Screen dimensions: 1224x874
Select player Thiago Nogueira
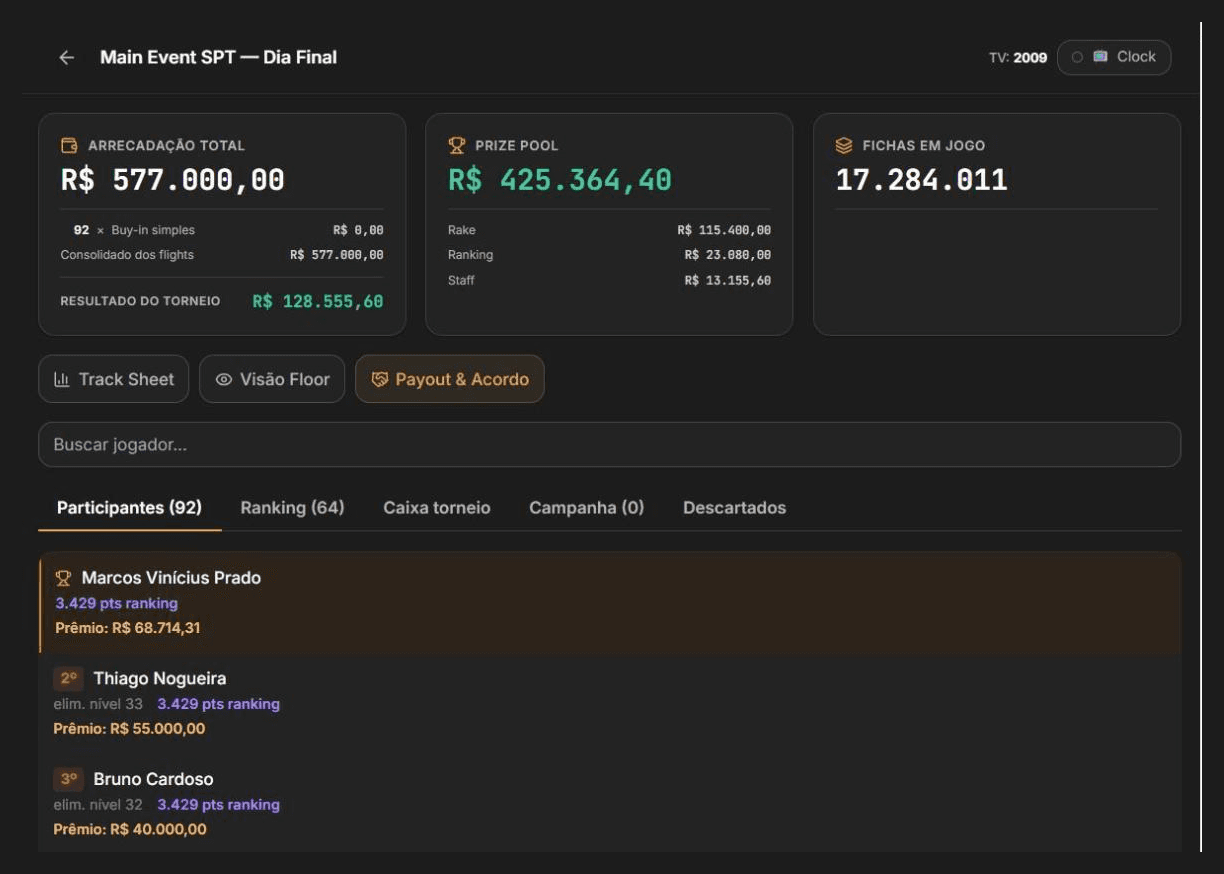click(160, 679)
